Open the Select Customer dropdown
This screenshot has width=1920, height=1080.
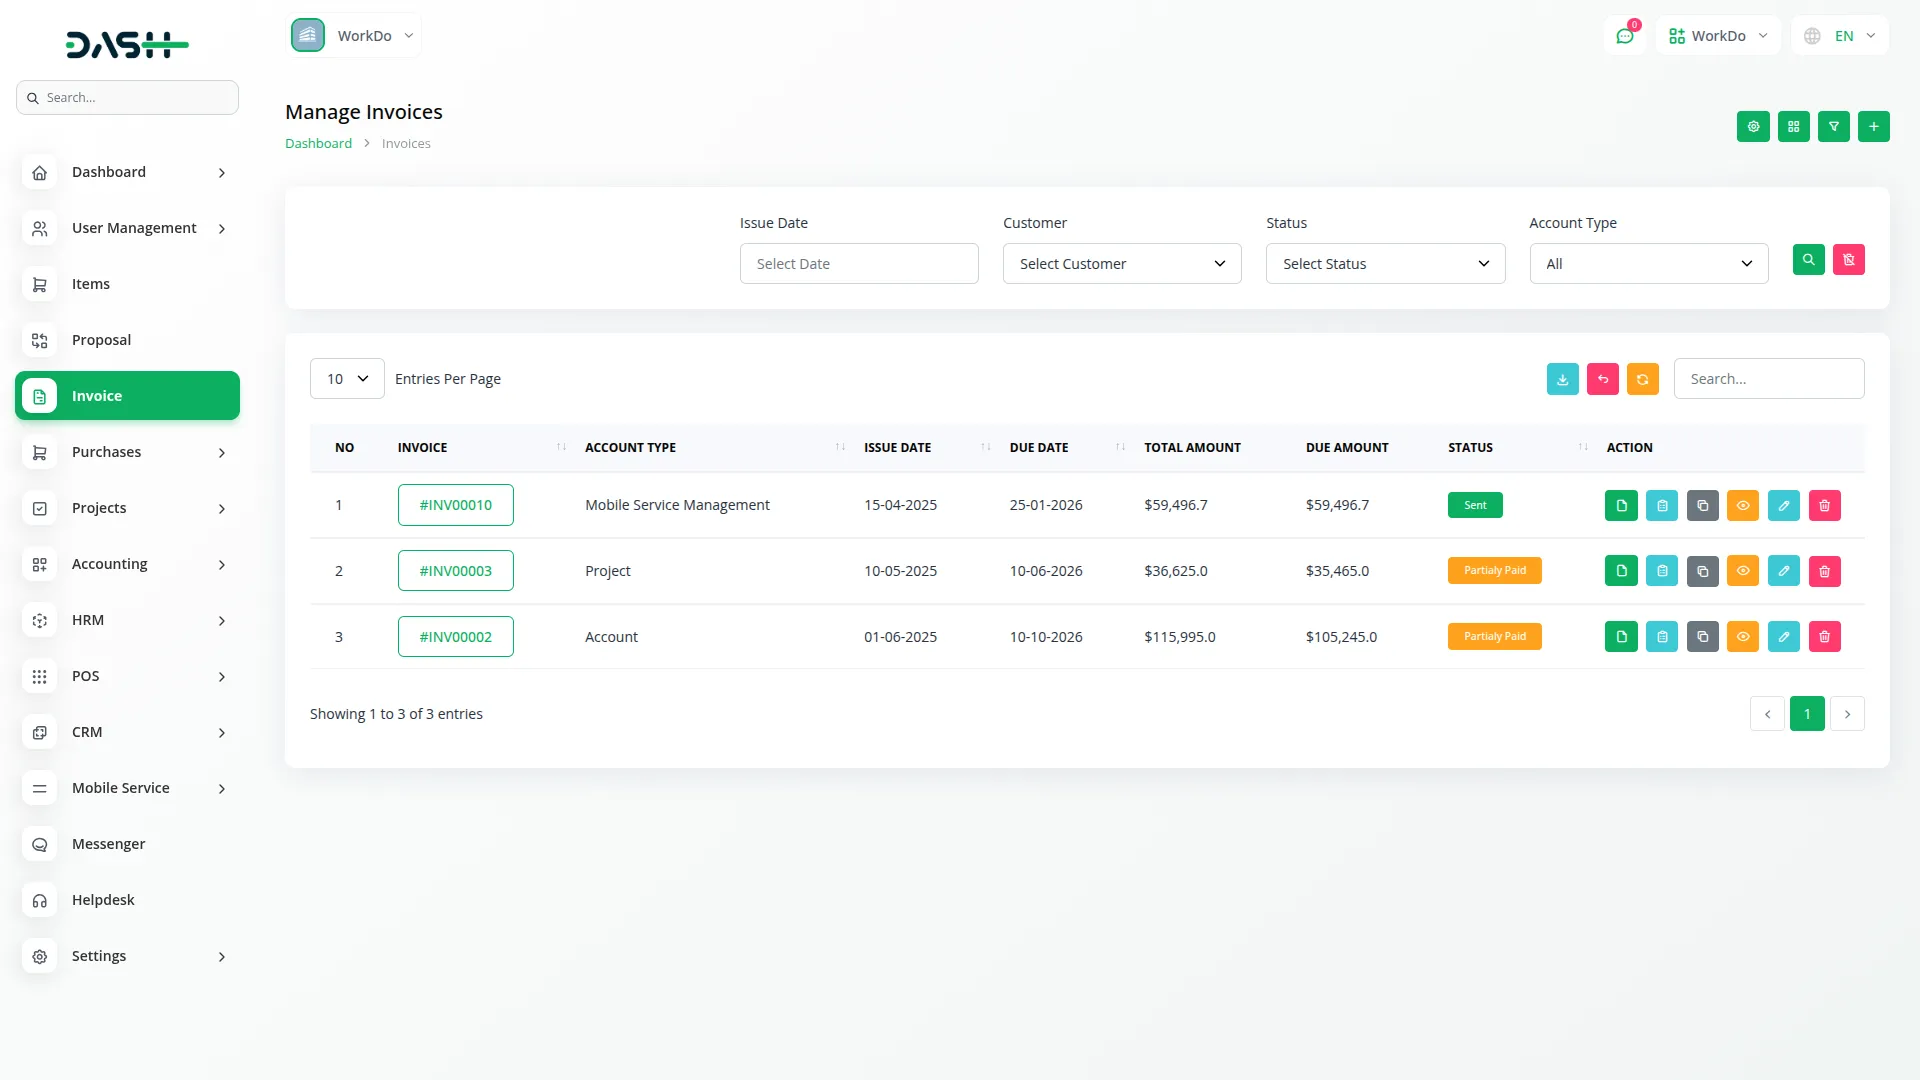[1122, 263]
